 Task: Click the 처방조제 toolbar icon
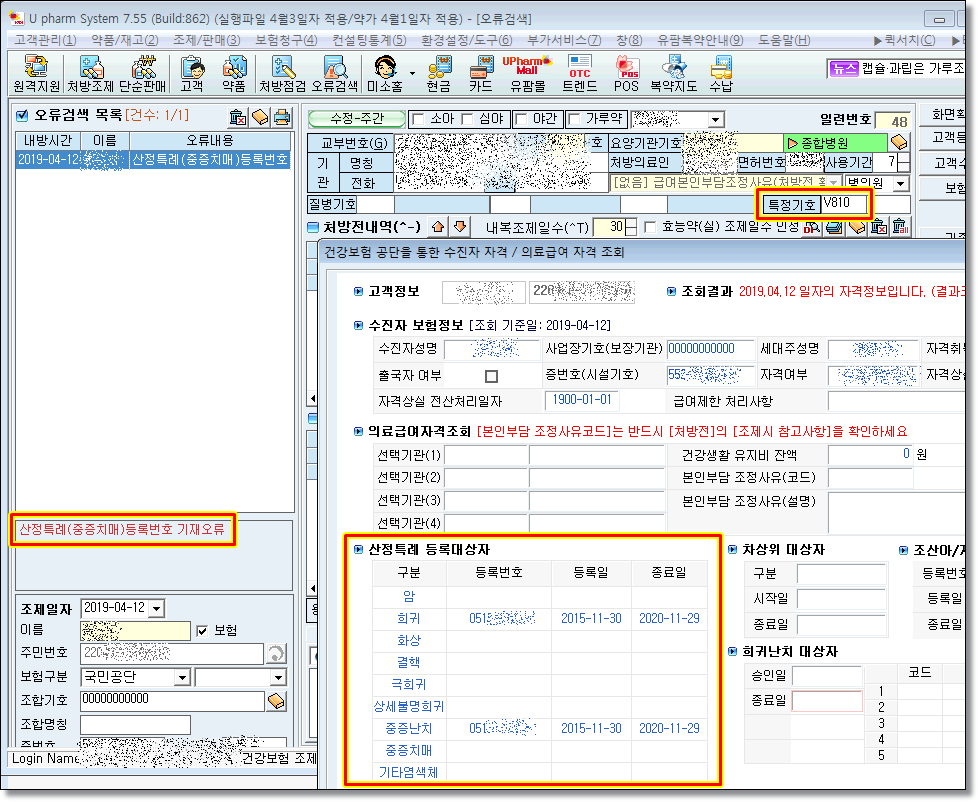(92, 74)
